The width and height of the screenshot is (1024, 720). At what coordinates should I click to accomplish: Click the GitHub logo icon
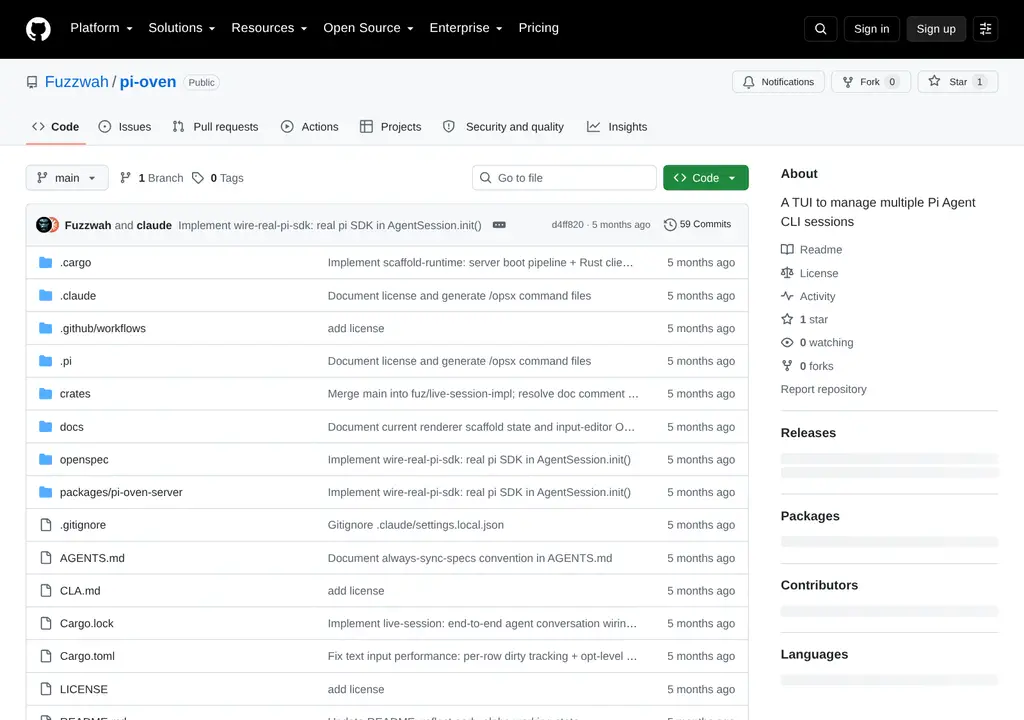tap(38, 29)
